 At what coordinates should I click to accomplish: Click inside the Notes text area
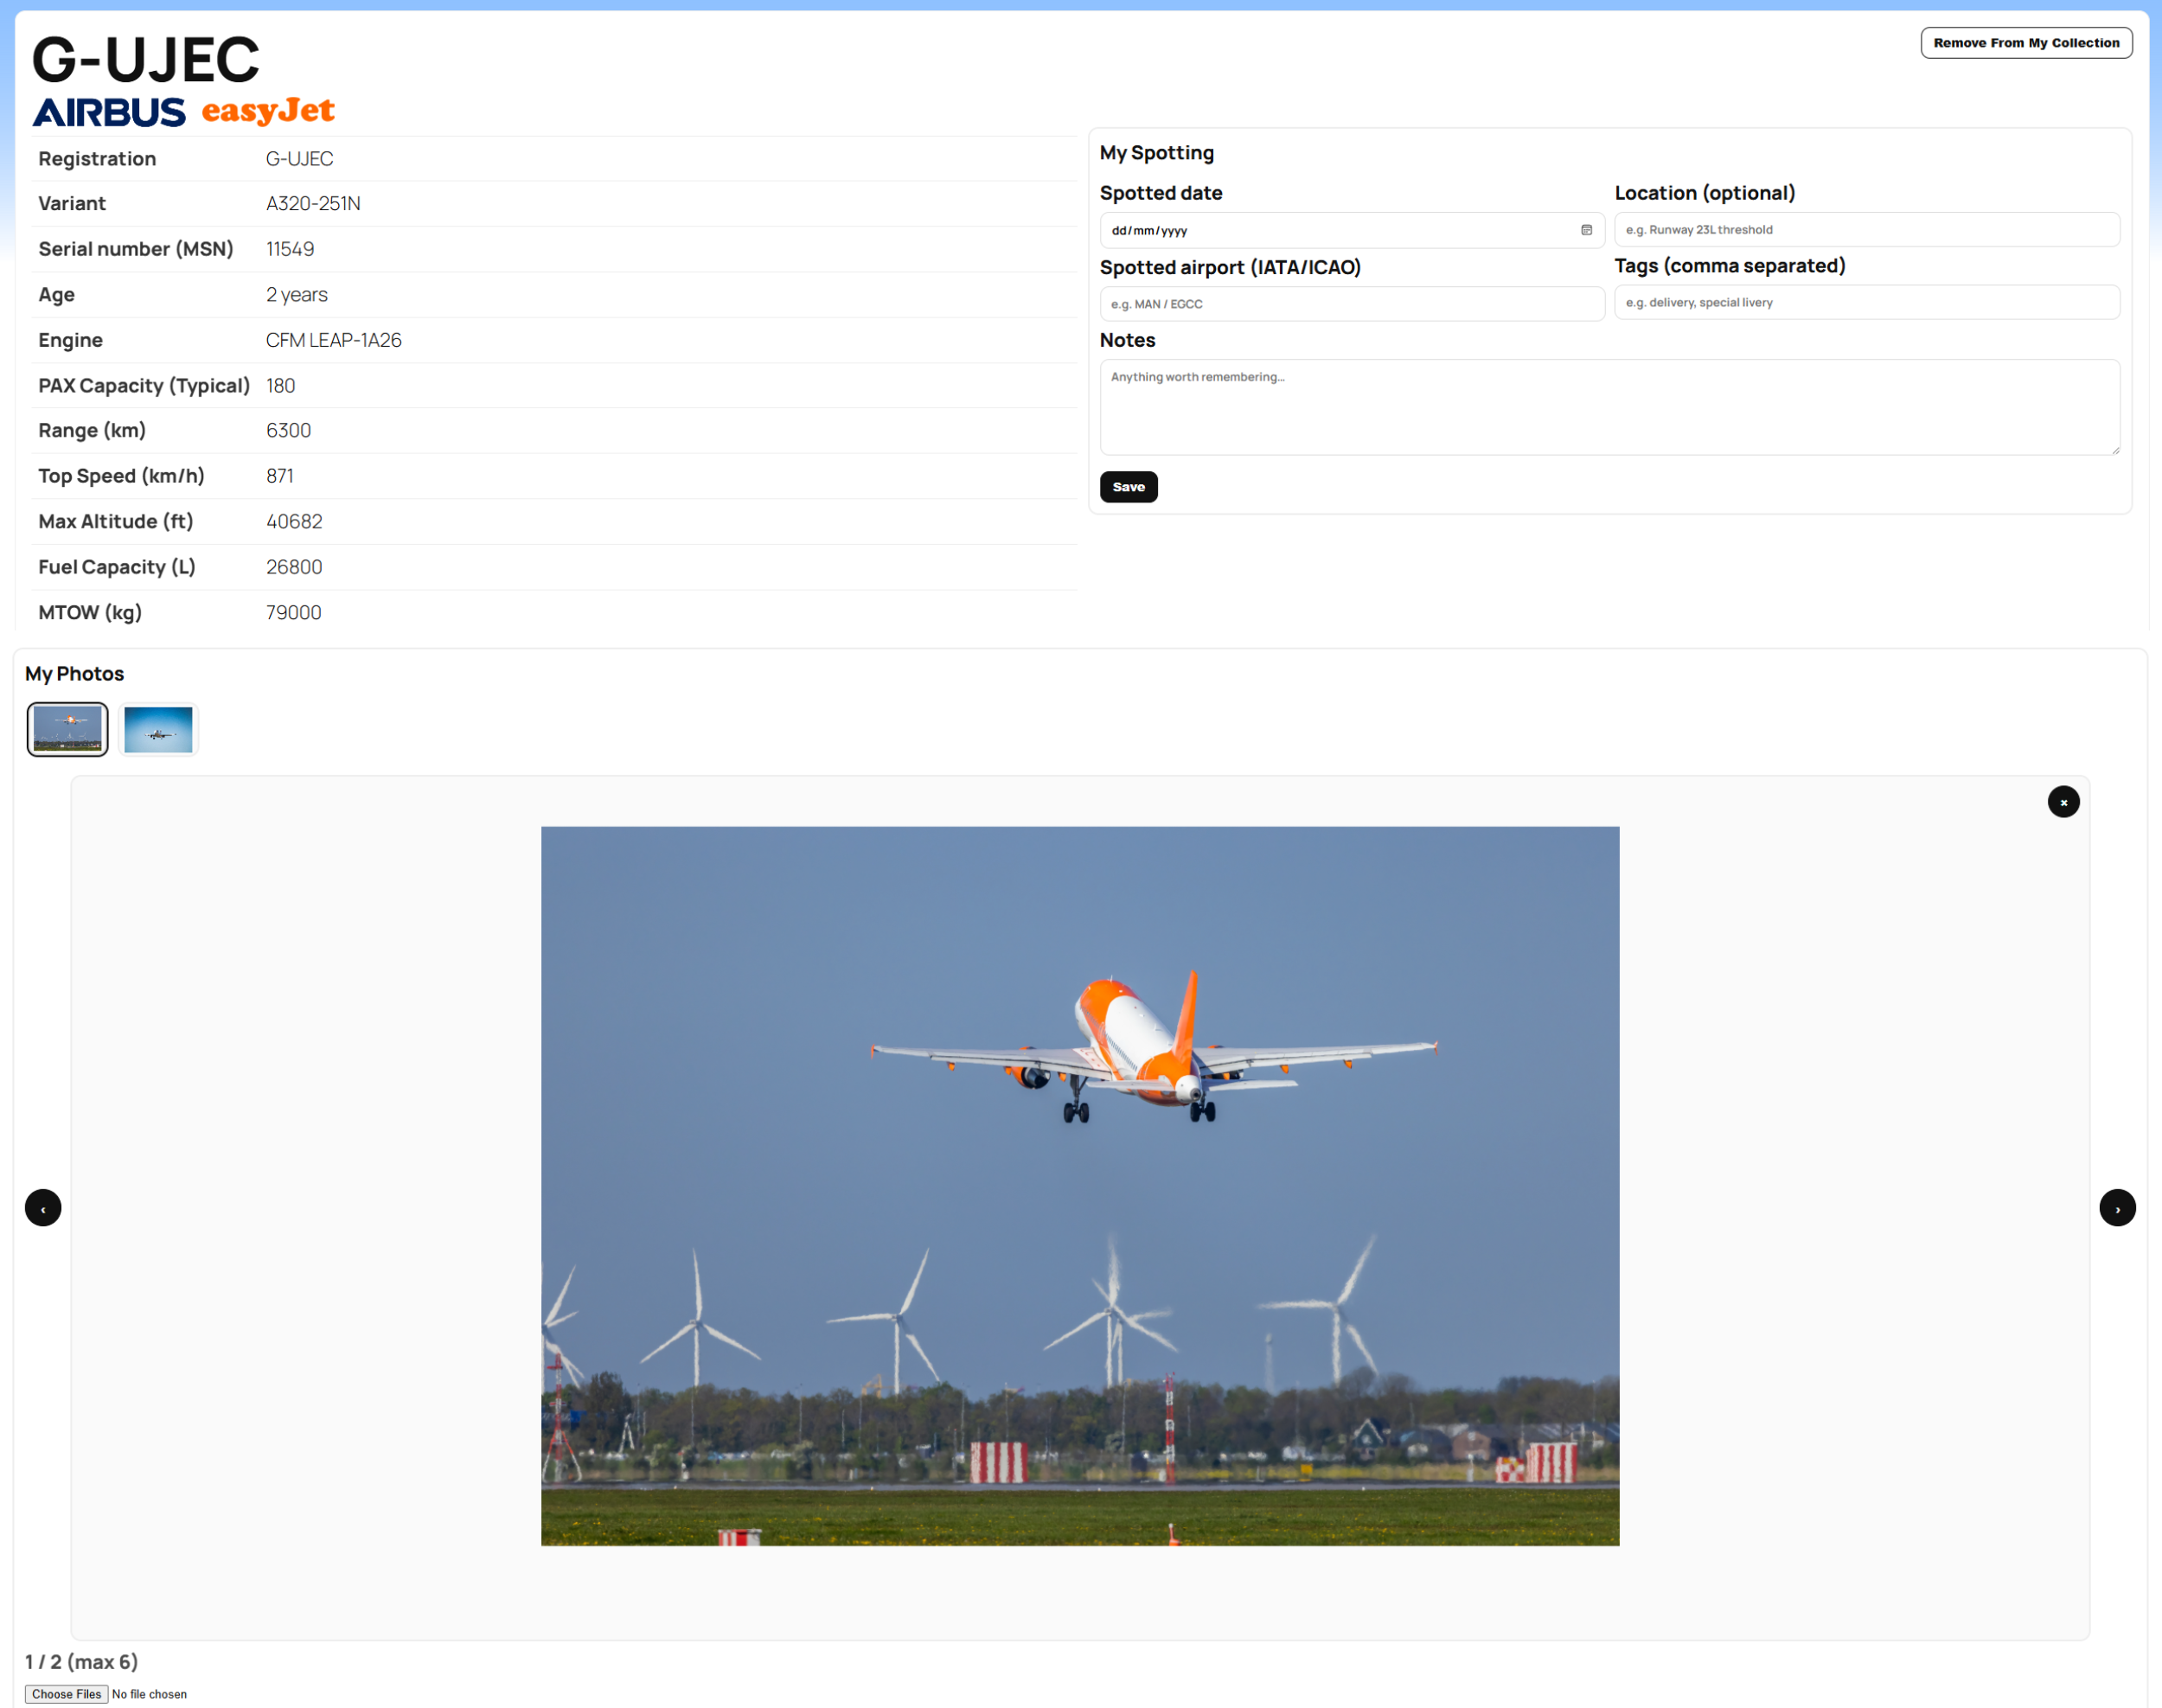click(x=1610, y=407)
